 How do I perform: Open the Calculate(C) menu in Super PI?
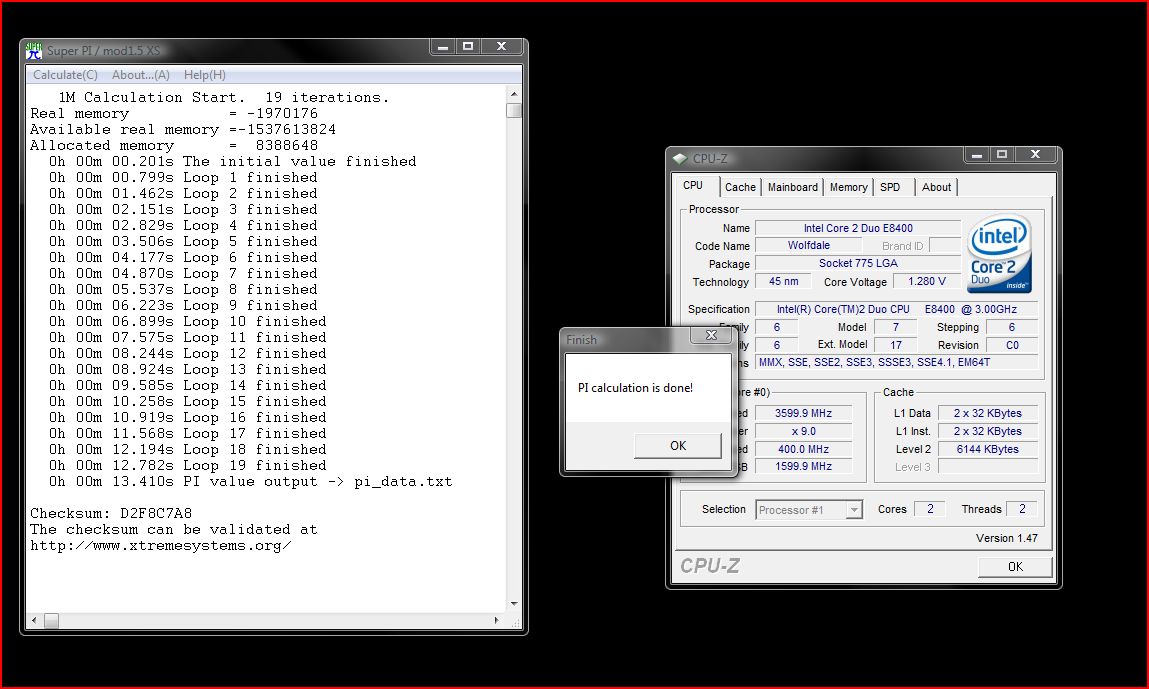pos(65,75)
